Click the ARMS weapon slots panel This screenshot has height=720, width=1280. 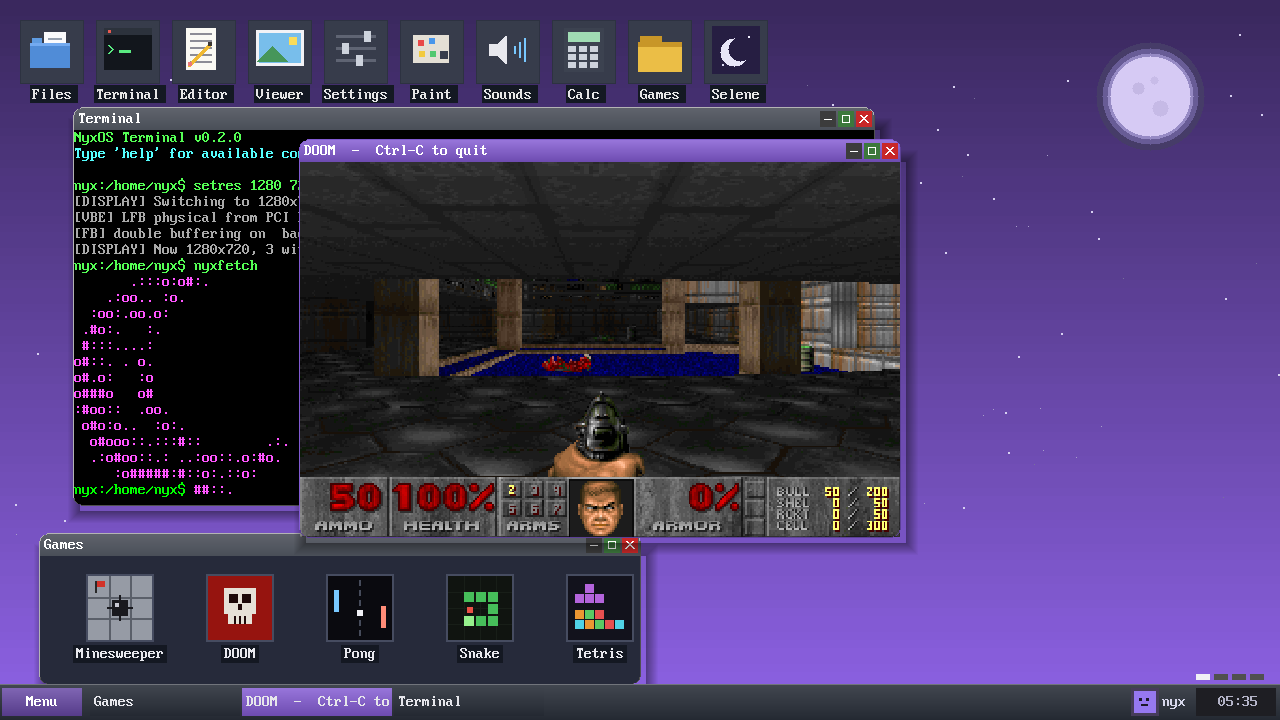pos(533,507)
